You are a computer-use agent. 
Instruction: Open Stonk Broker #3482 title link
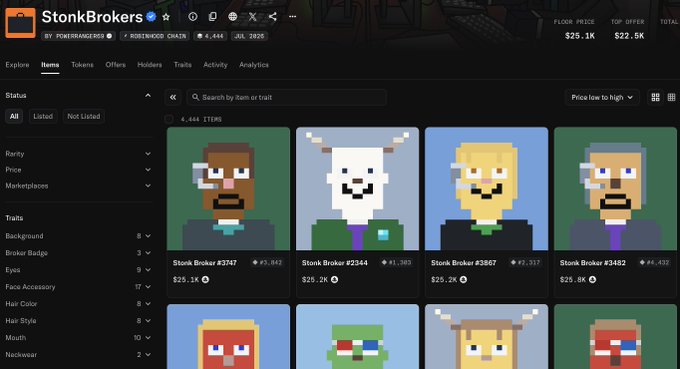point(592,263)
